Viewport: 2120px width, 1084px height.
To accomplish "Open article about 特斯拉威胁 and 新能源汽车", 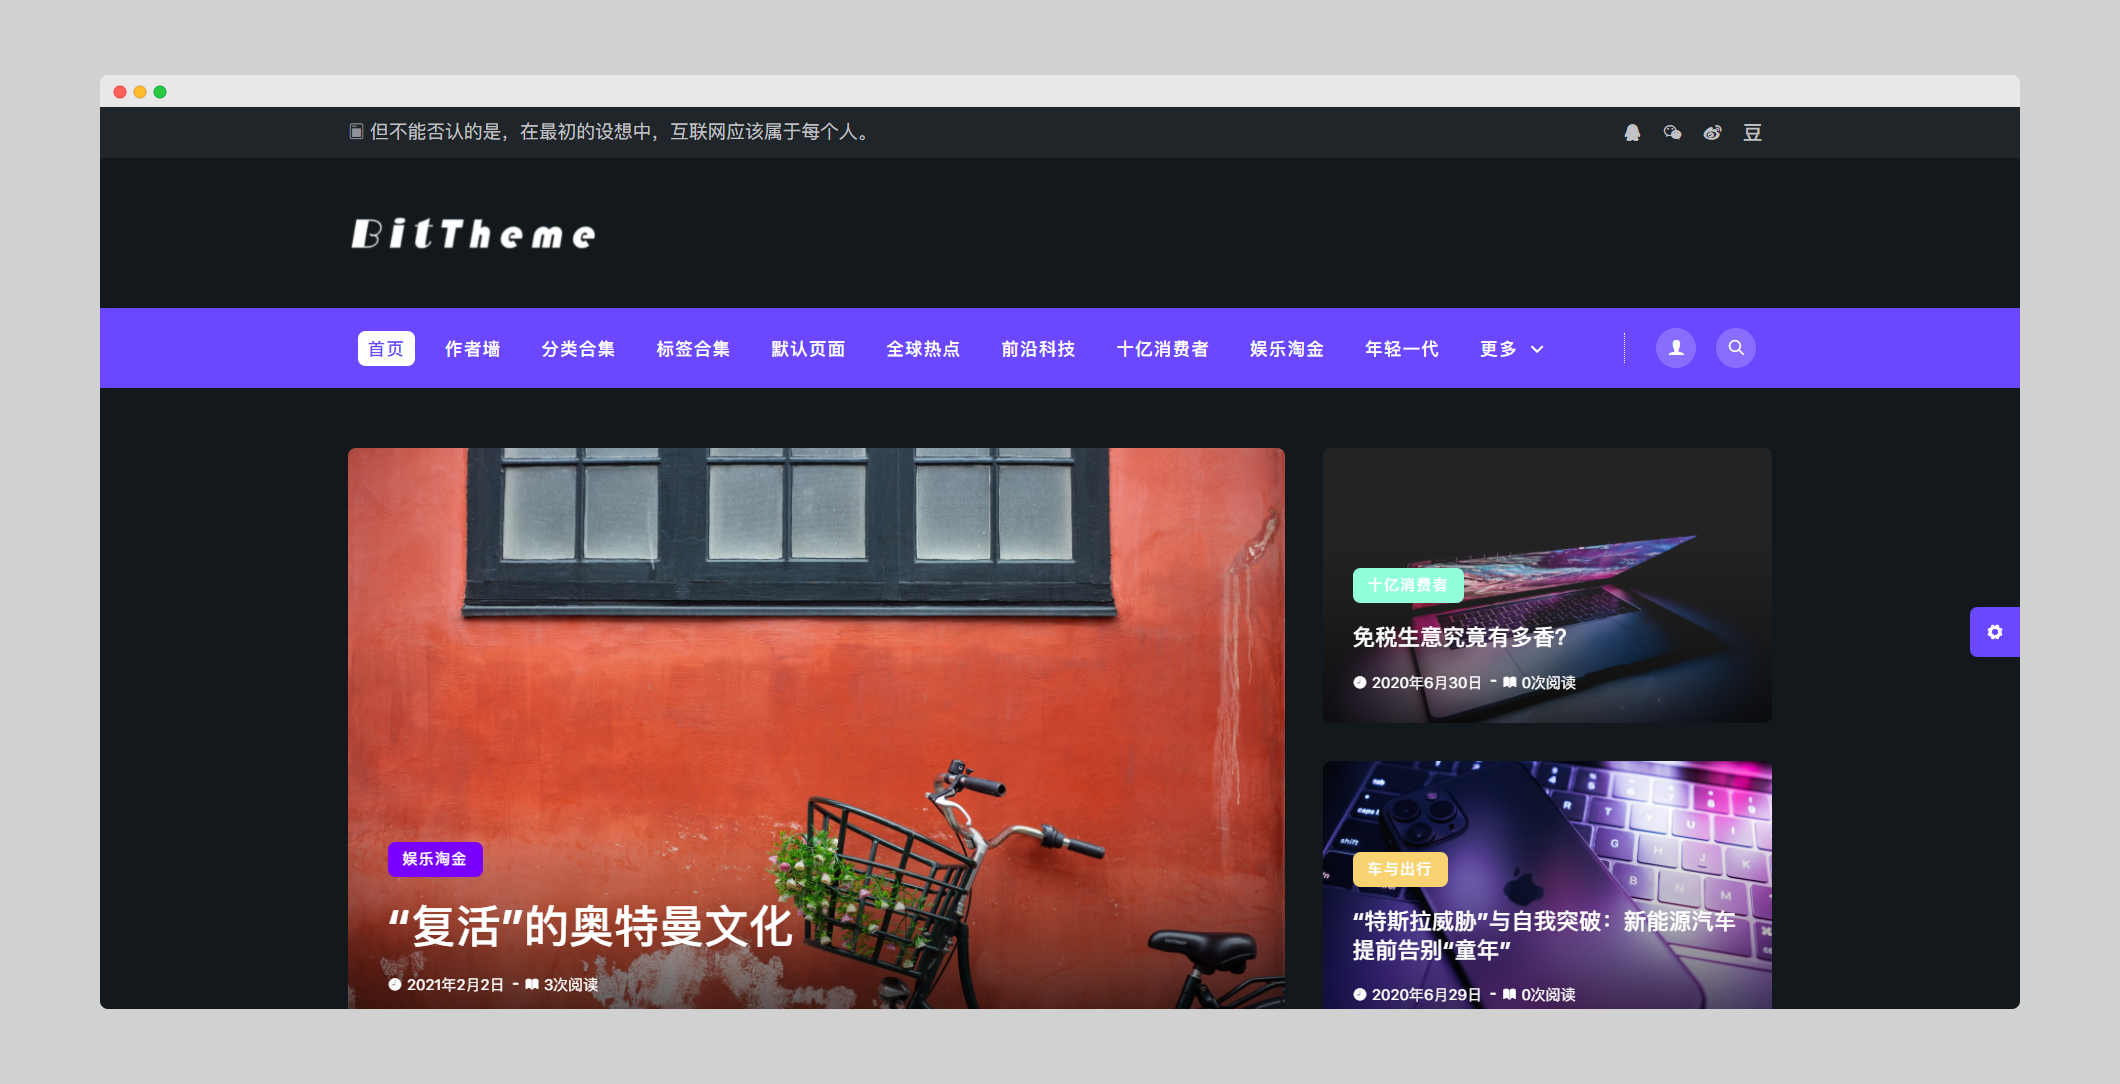I will click(x=1544, y=935).
